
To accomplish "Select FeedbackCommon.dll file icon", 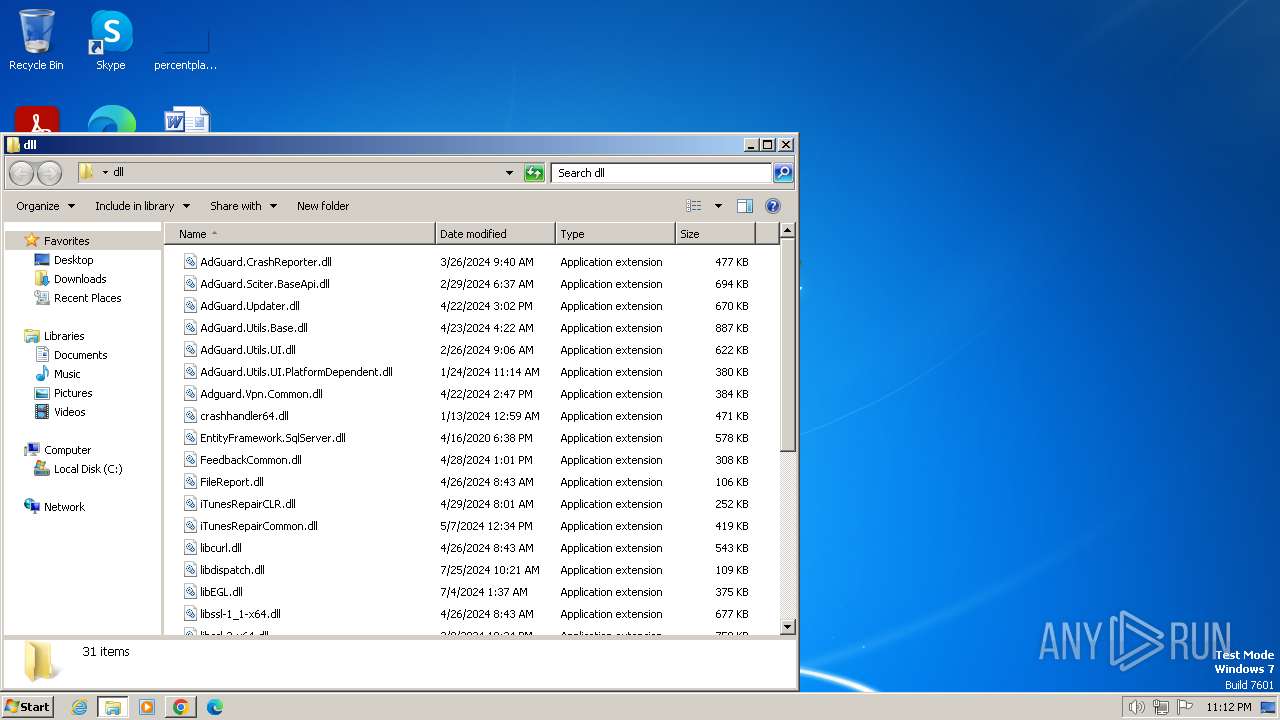I will [191, 460].
